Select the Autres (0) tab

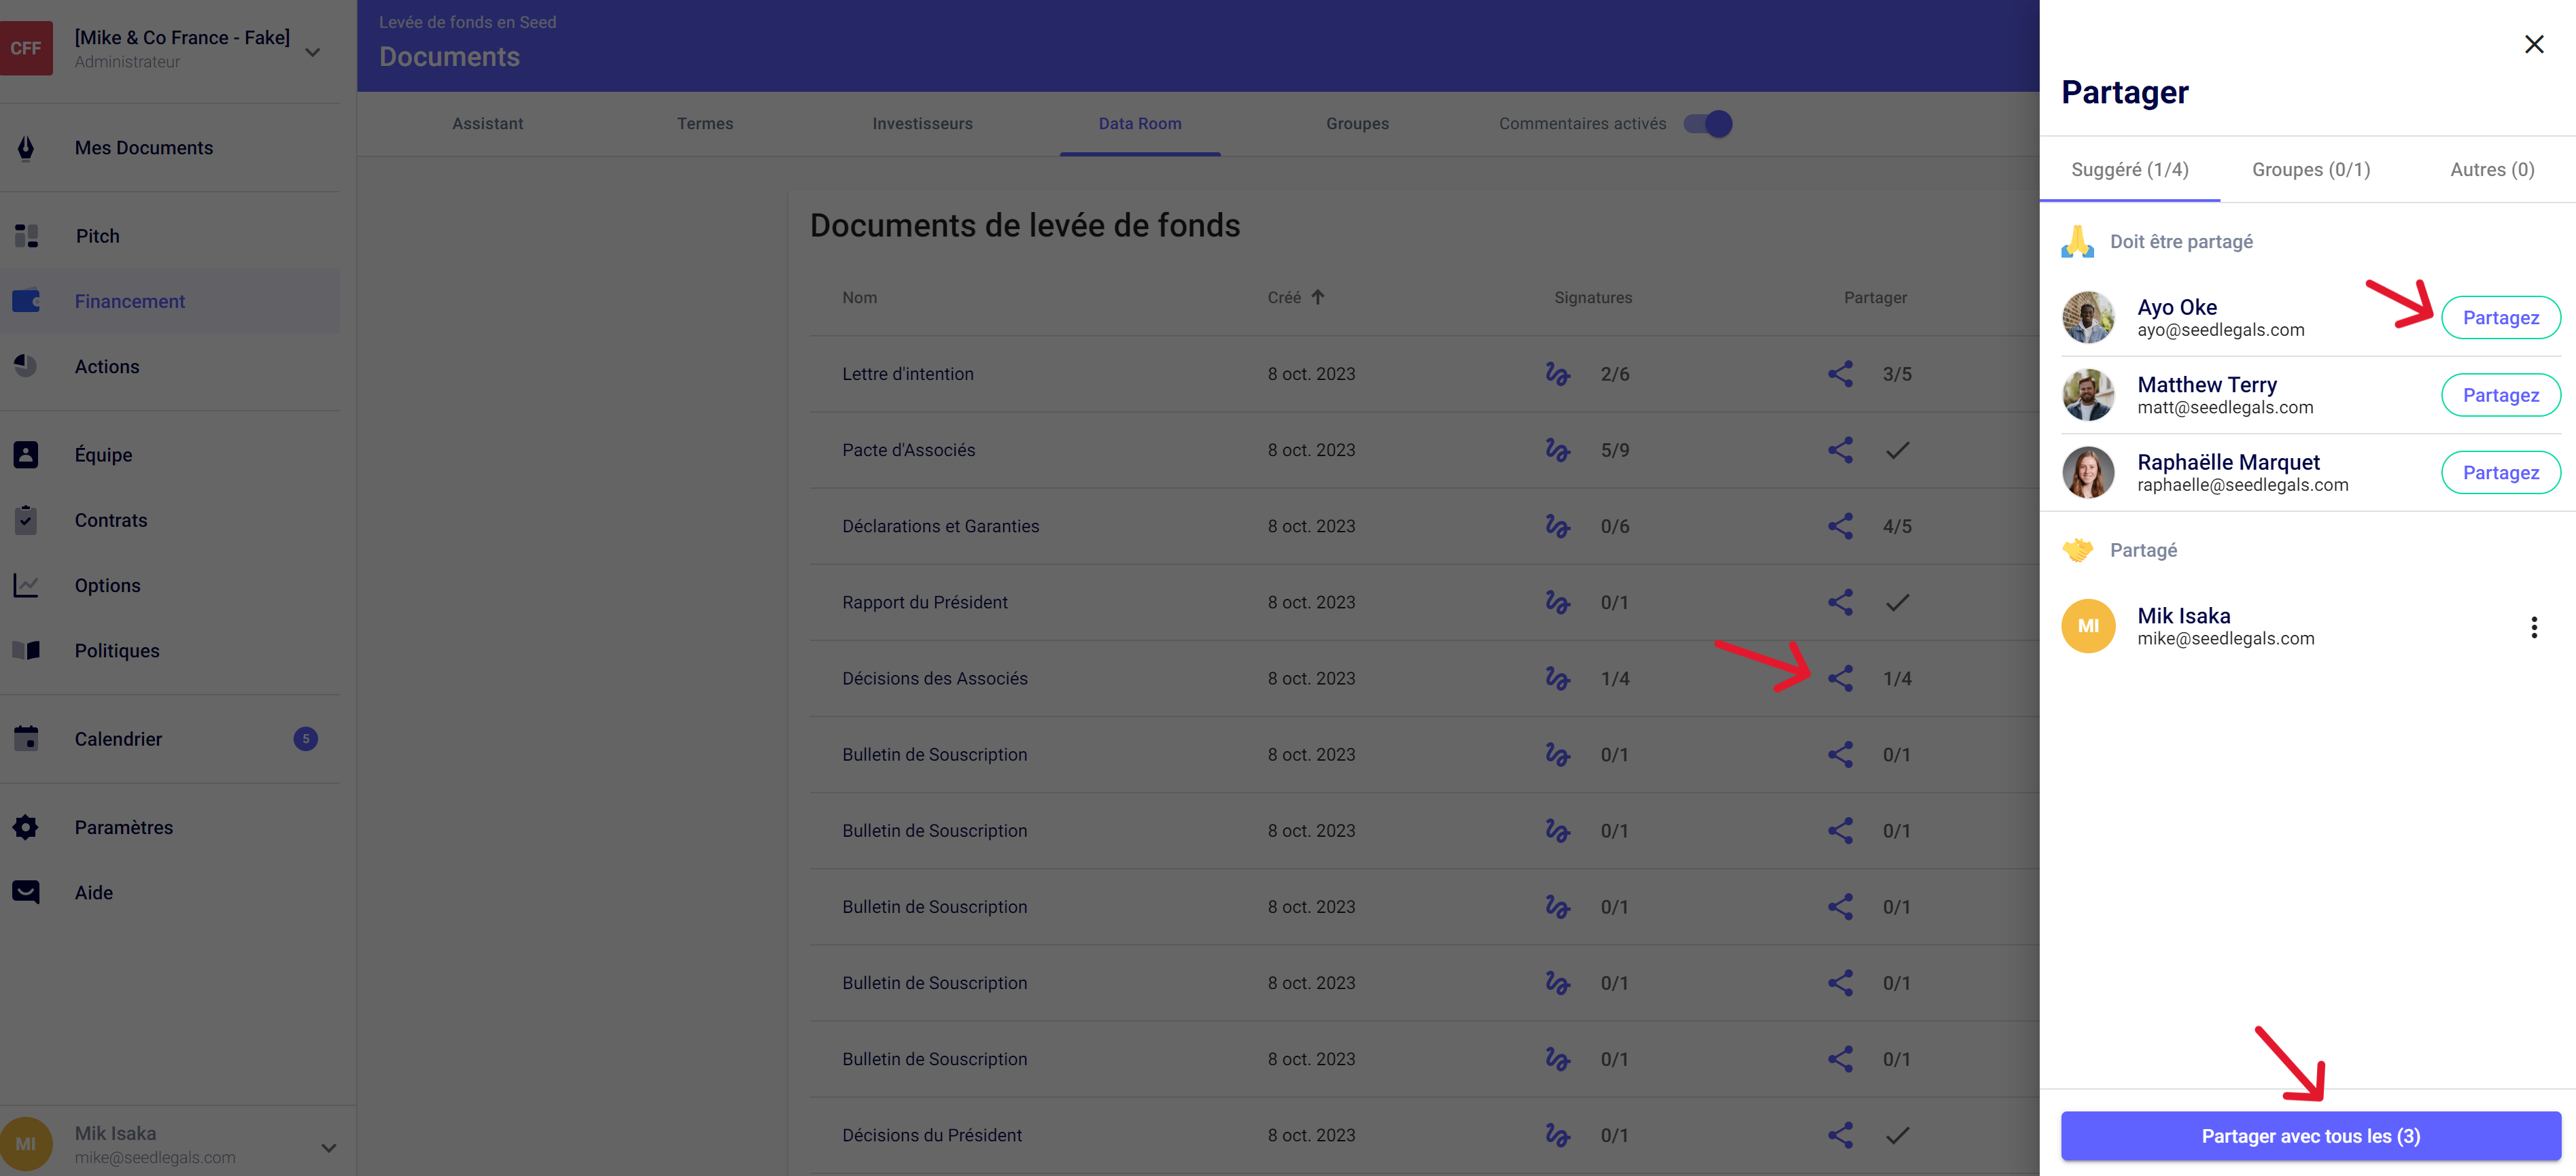(2491, 170)
